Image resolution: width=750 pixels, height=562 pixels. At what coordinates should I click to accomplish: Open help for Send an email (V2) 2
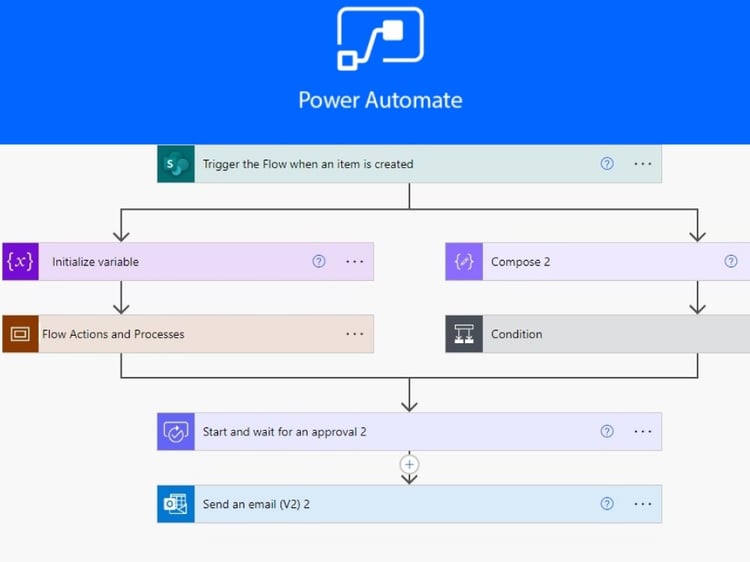607,504
